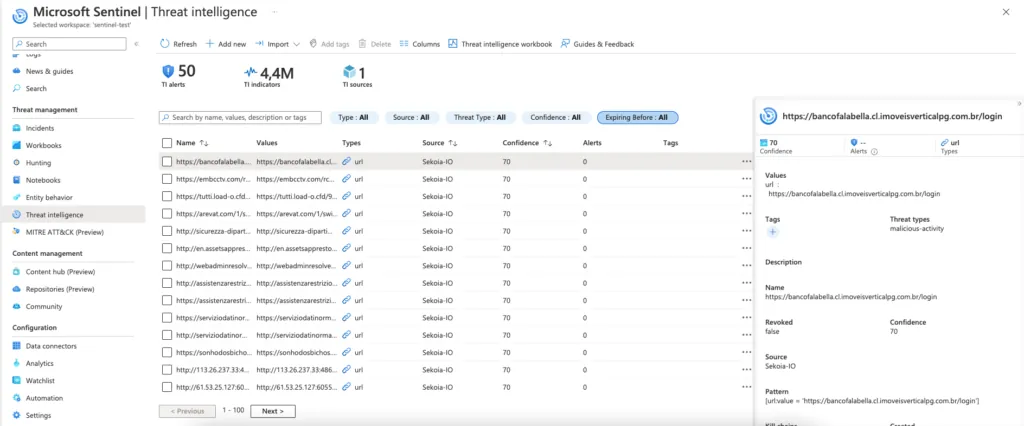Focus the sidebar Search box
Viewport: 1024px width, 426px height.
(69, 44)
